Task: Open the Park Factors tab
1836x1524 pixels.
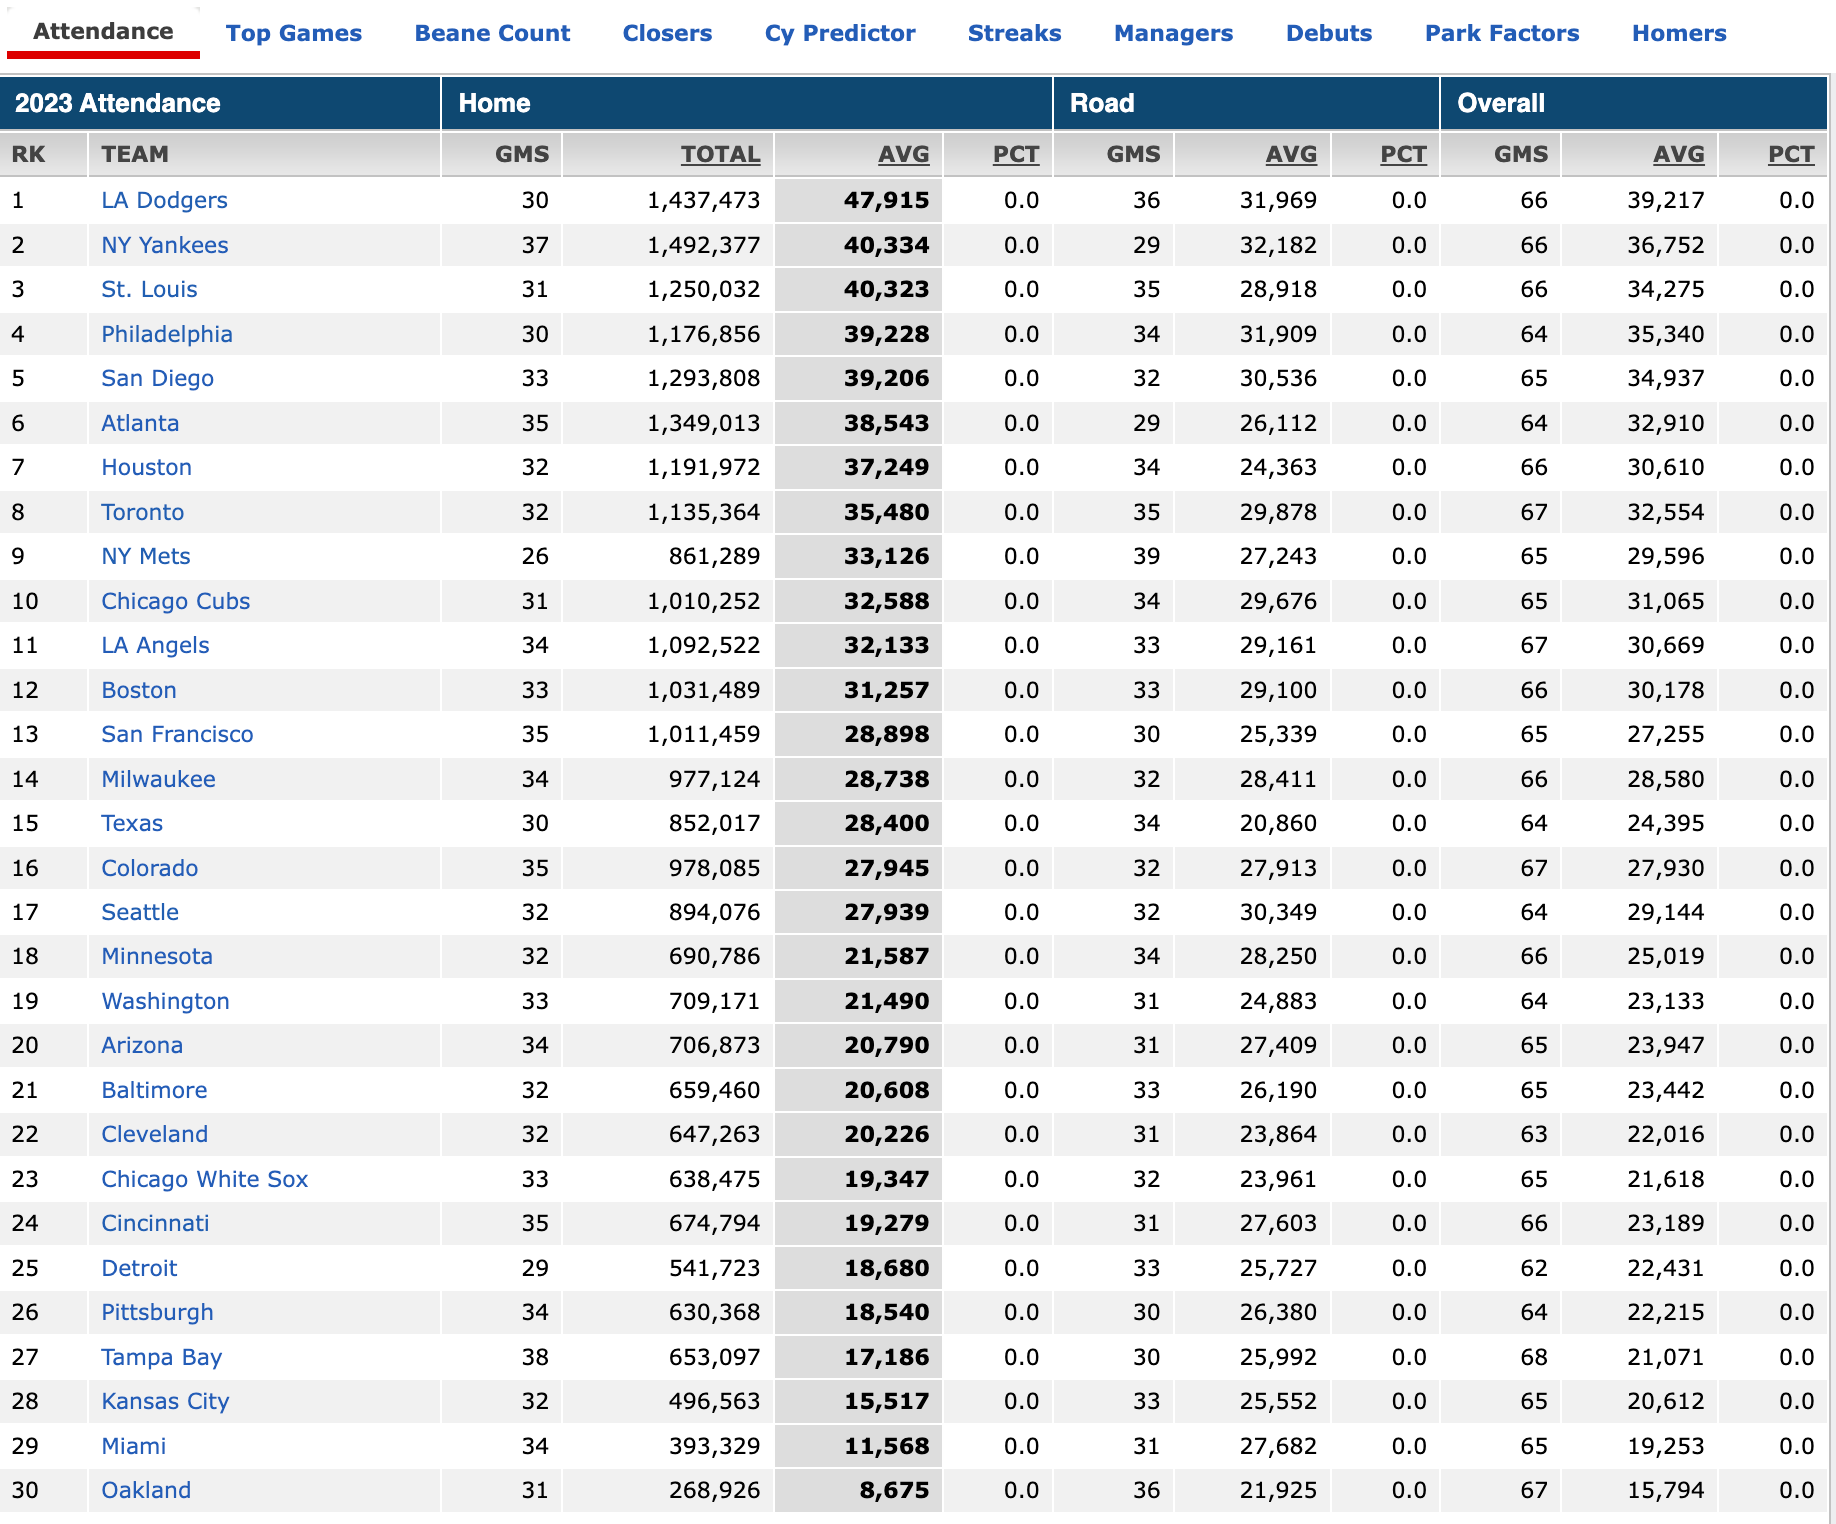Action: point(1502,33)
